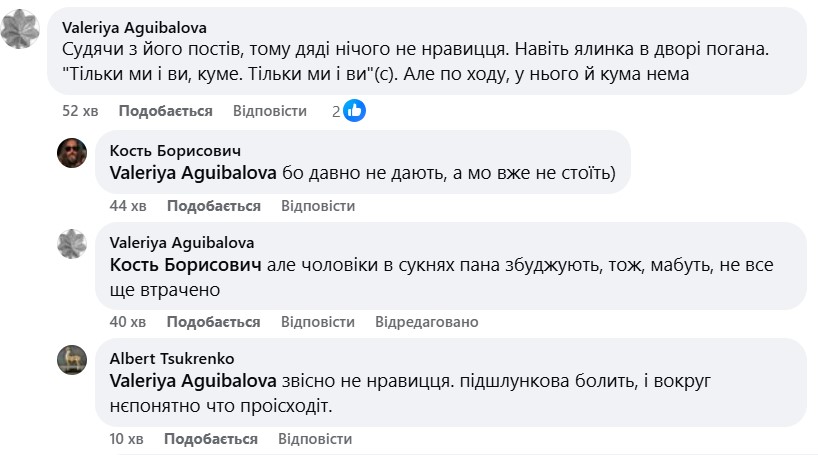
Task: Open Valeriya Aguibalova's avatar on top comment
Action: coord(21,33)
